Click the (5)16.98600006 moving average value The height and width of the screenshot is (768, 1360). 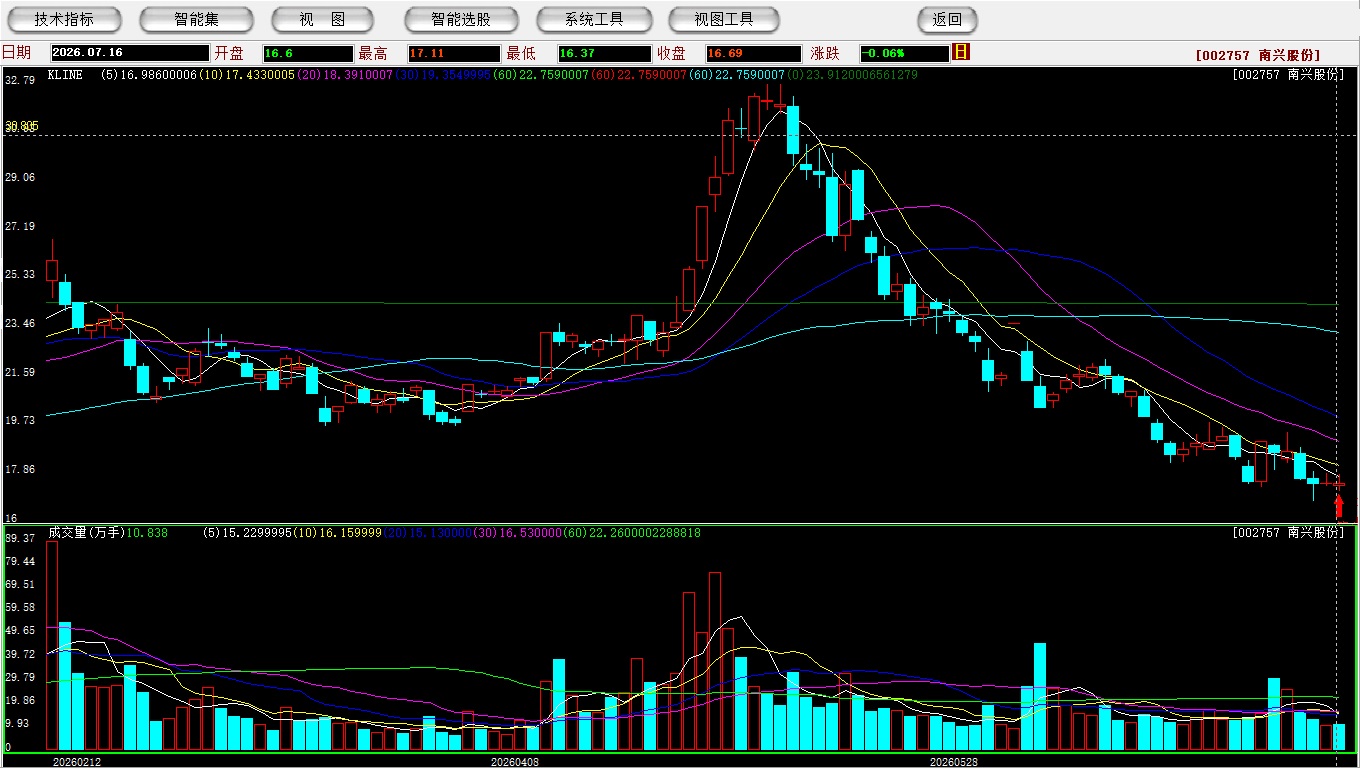[149, 74]
